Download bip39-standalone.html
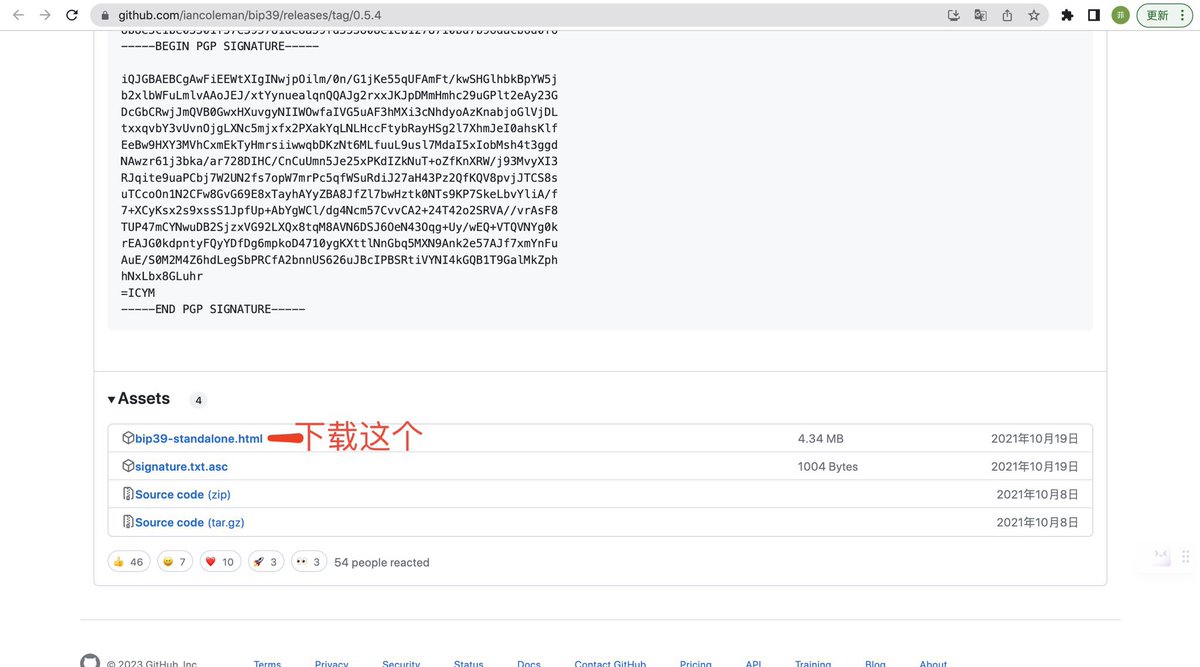This screenshot has width=1200, height=667. [199, 438]
